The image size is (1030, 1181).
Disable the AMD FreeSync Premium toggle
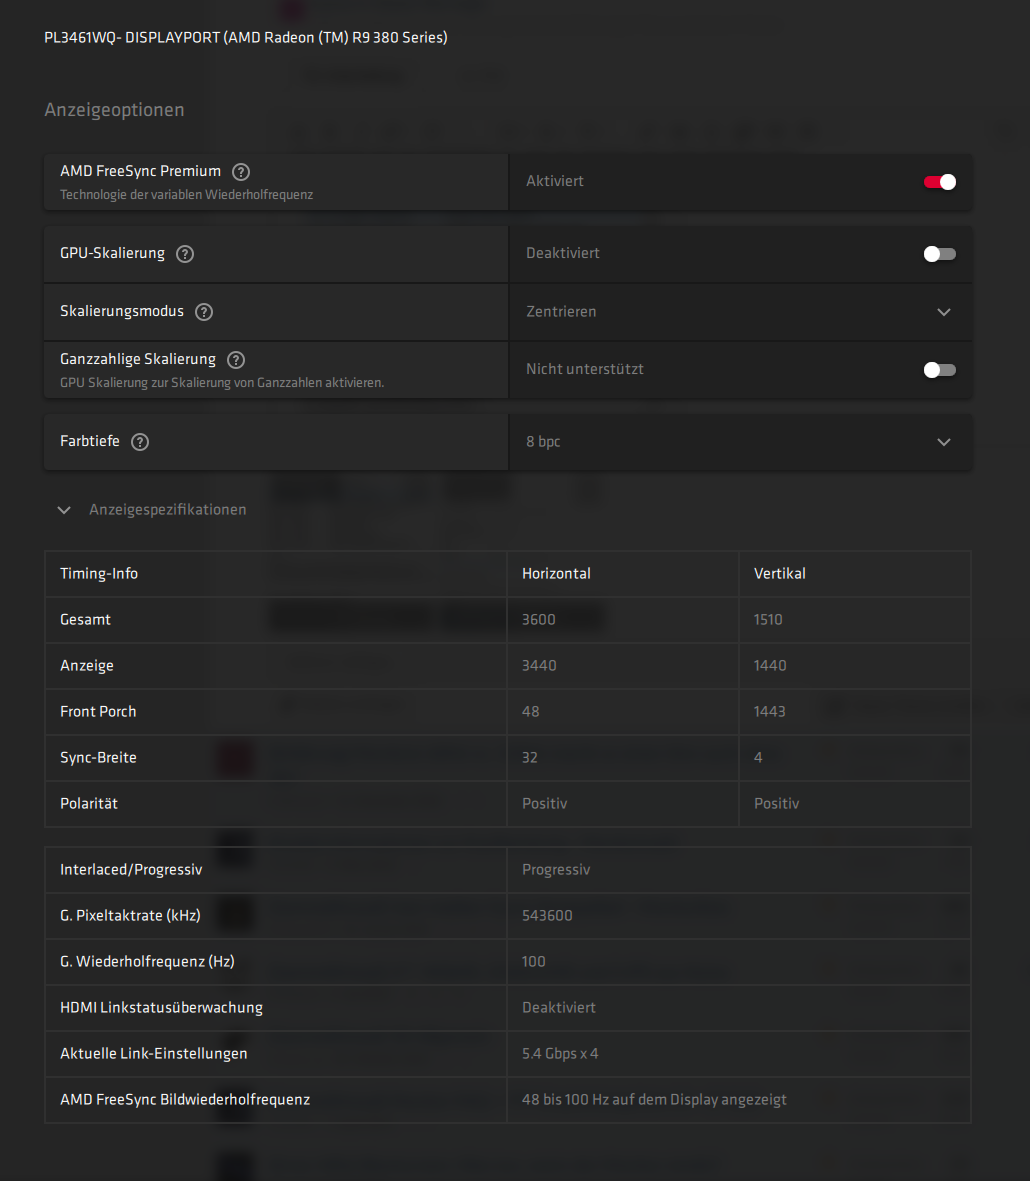point(940,182)
